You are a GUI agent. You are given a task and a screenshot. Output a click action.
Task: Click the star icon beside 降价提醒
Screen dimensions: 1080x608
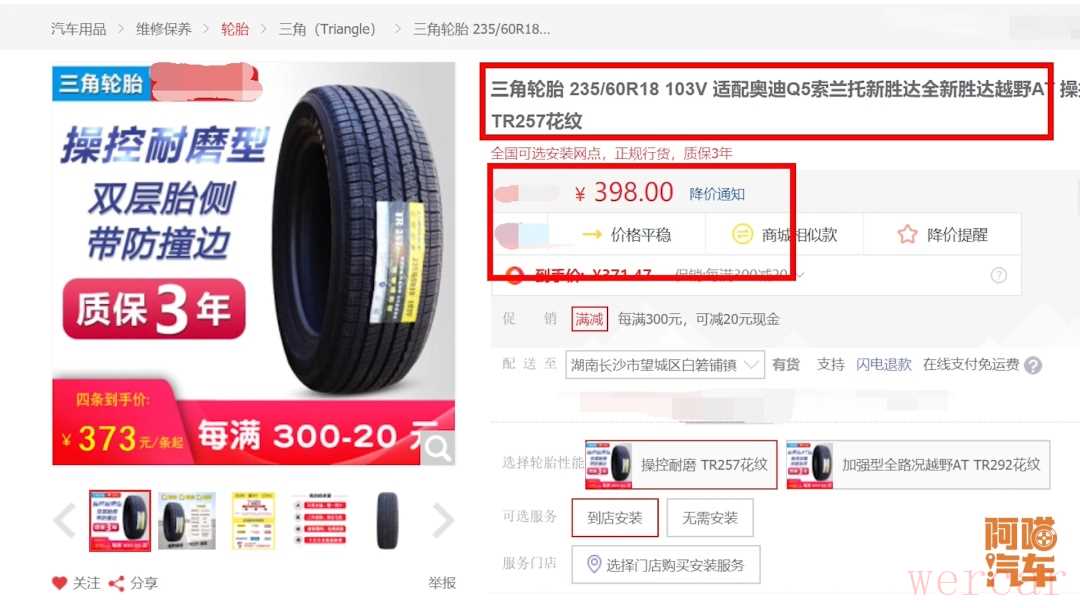click(907, 235)
